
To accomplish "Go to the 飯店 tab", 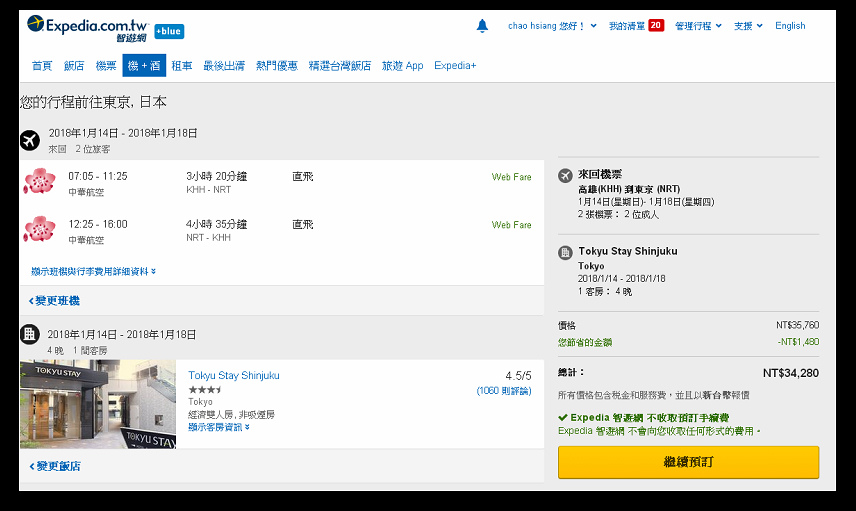I will [x=74, y=66].
